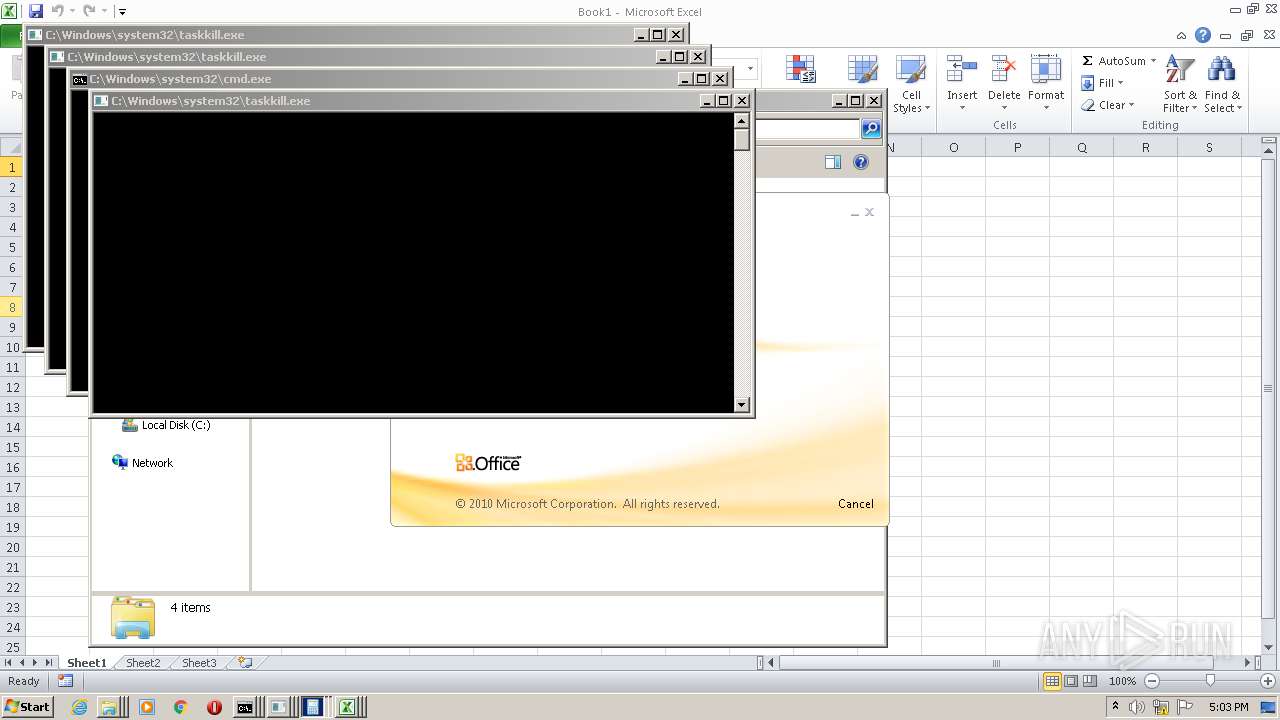Toggle the Explorer preview pane icon
The width and height of the screenshot is (1280, 720).
[833, 162]
